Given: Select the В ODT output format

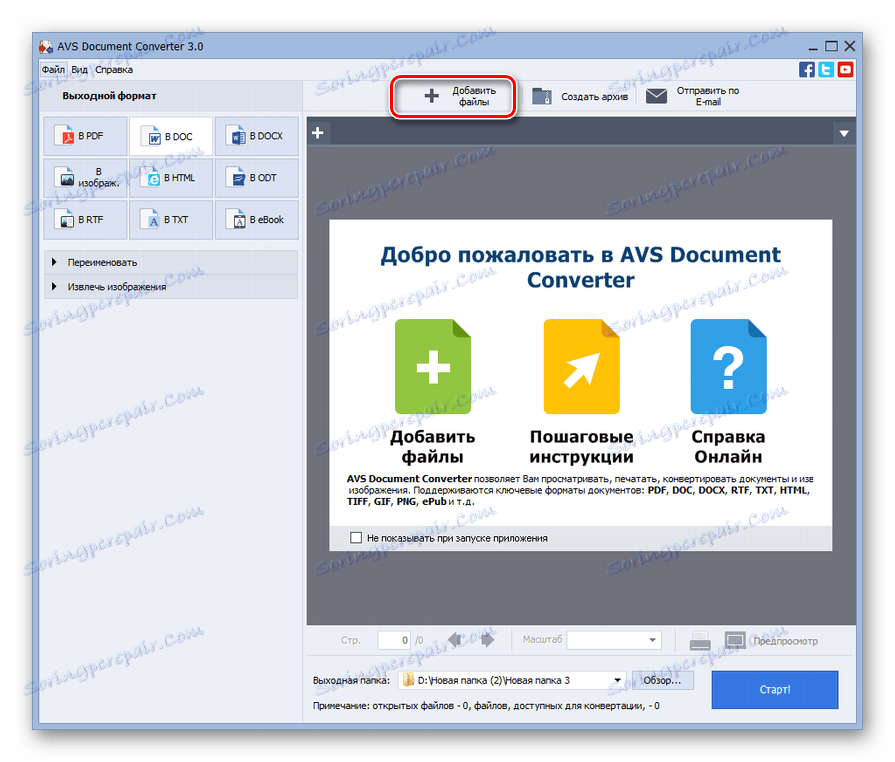Looking at the screenshot, I should coord(256,178).
